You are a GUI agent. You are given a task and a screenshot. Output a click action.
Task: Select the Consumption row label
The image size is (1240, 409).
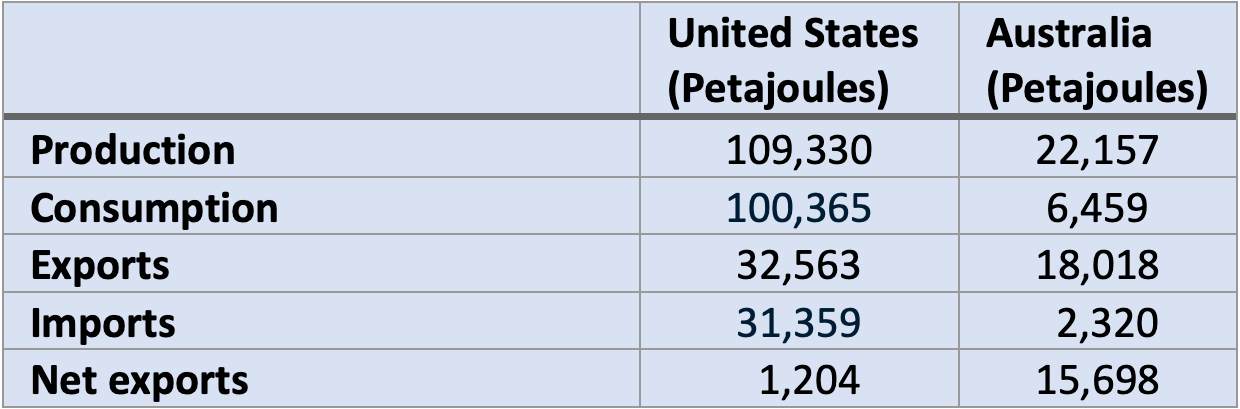click(x=154, y=208)
